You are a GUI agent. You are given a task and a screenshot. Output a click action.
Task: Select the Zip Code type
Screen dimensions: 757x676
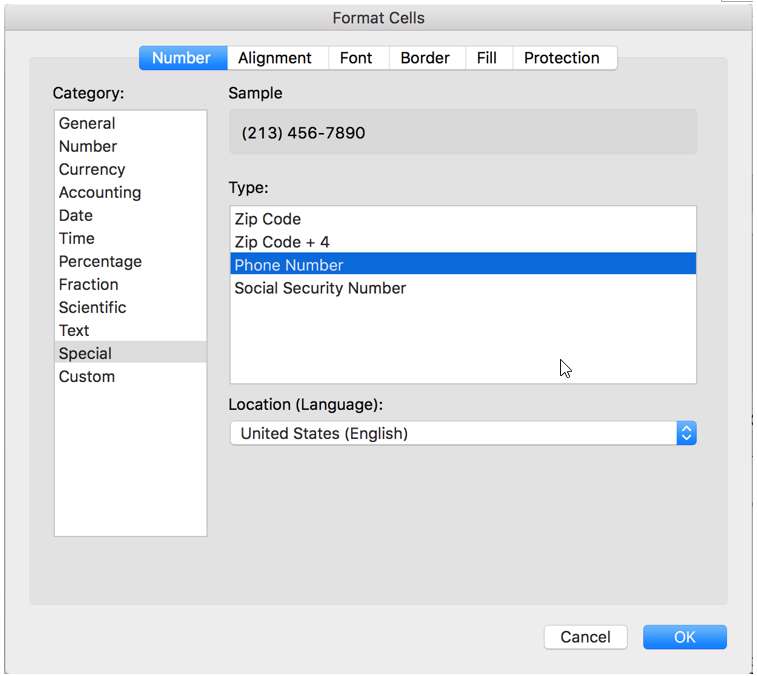463,219
